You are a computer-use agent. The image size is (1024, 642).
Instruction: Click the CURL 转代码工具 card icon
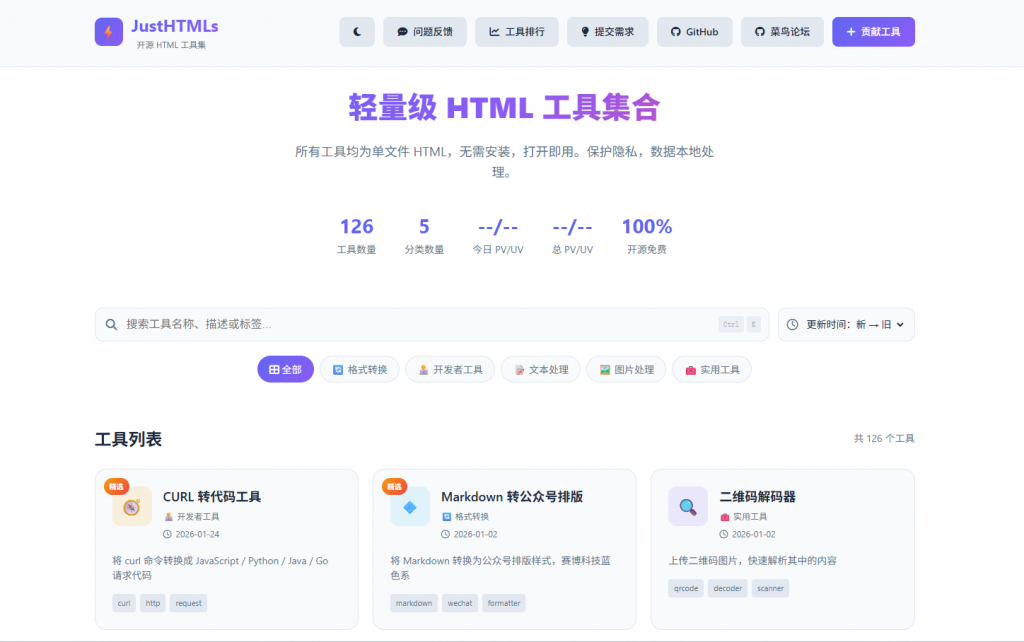click(132, 506)
